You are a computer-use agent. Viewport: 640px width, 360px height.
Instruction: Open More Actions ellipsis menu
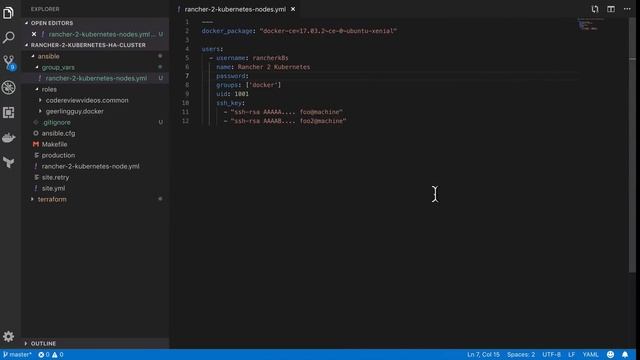[x=627, y=9]
